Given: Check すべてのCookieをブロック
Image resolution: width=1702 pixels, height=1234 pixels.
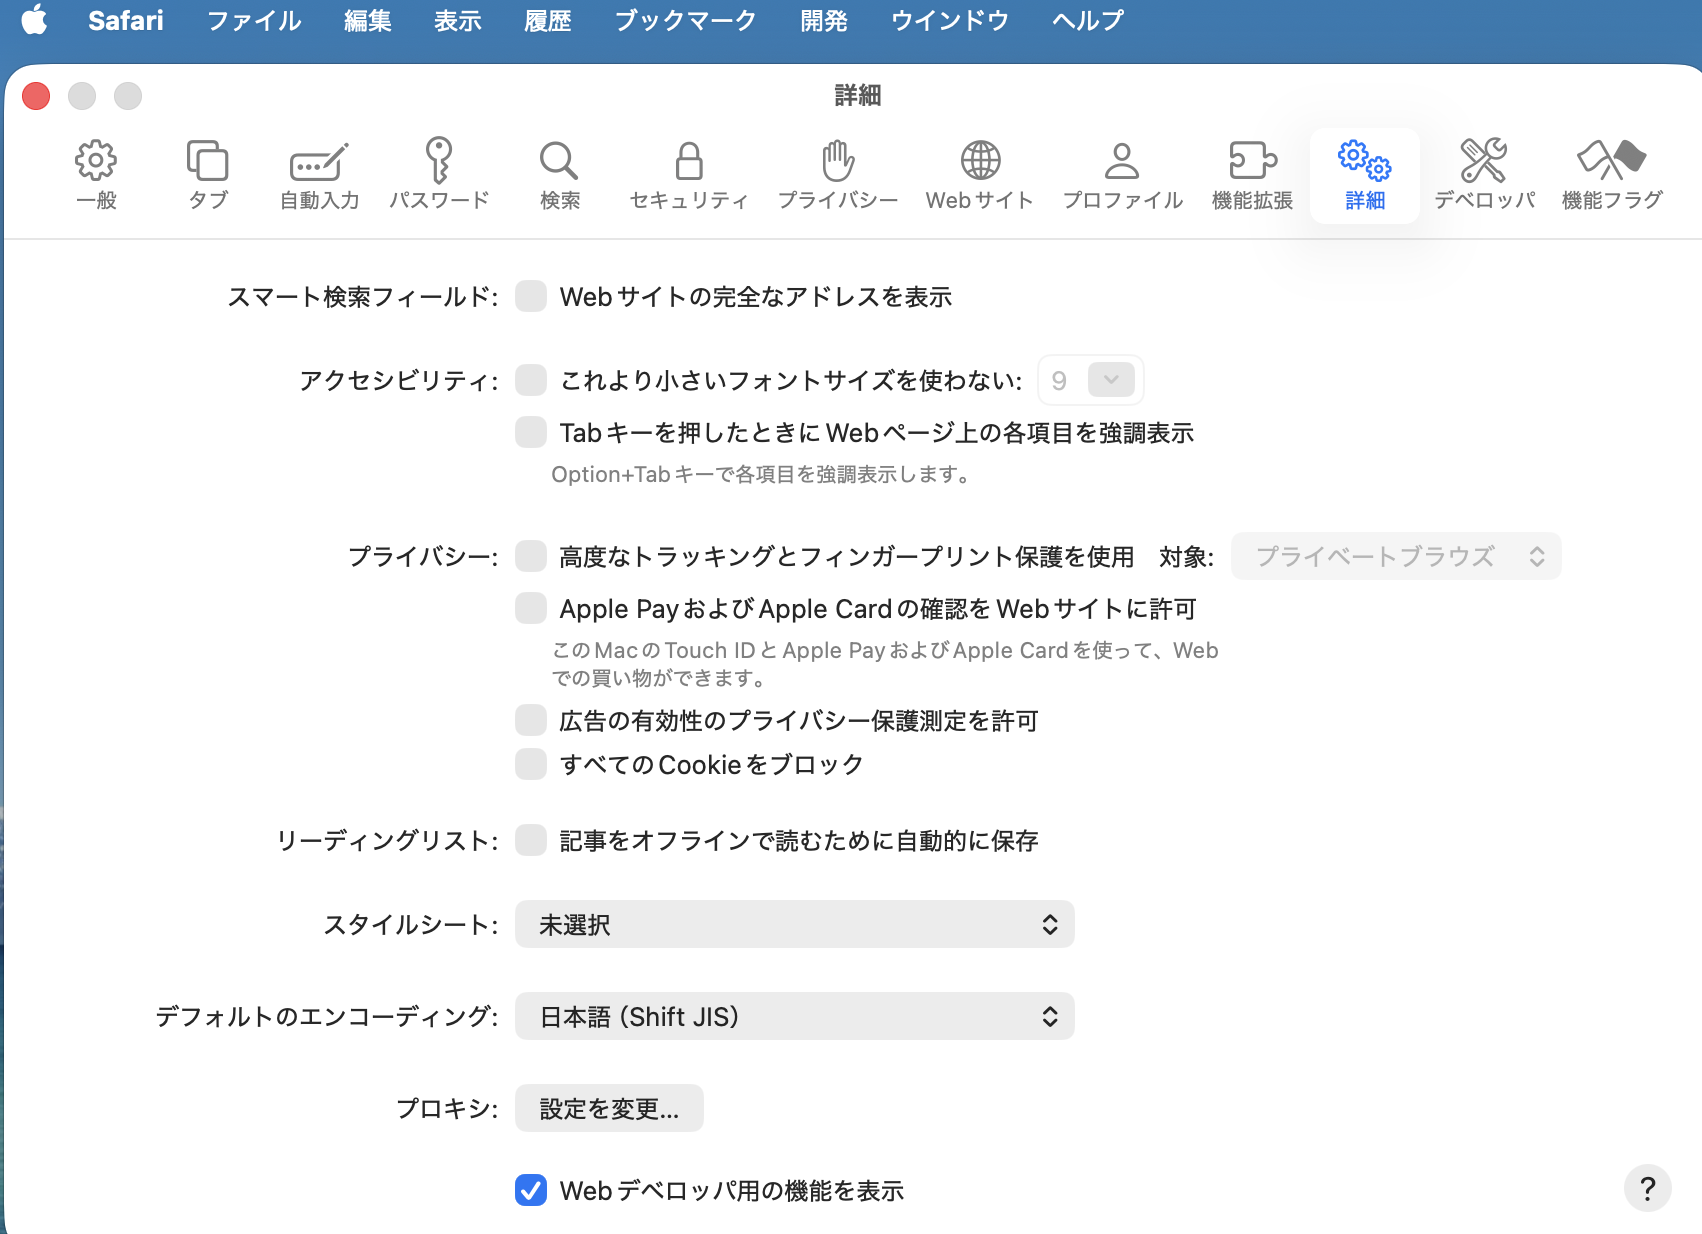Looking at the screenshot, I should tap(530, 764).
